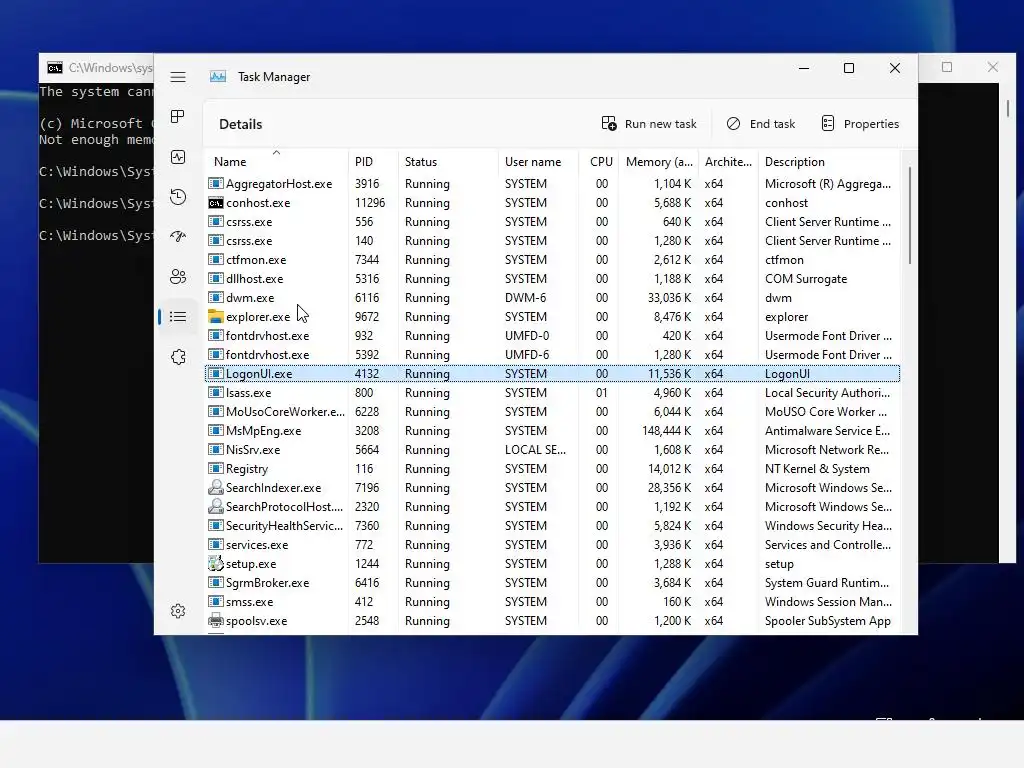This screenshot has height=768, width=1024.
Task: Sort by the PID column header
Action: (x=373, y=161)
